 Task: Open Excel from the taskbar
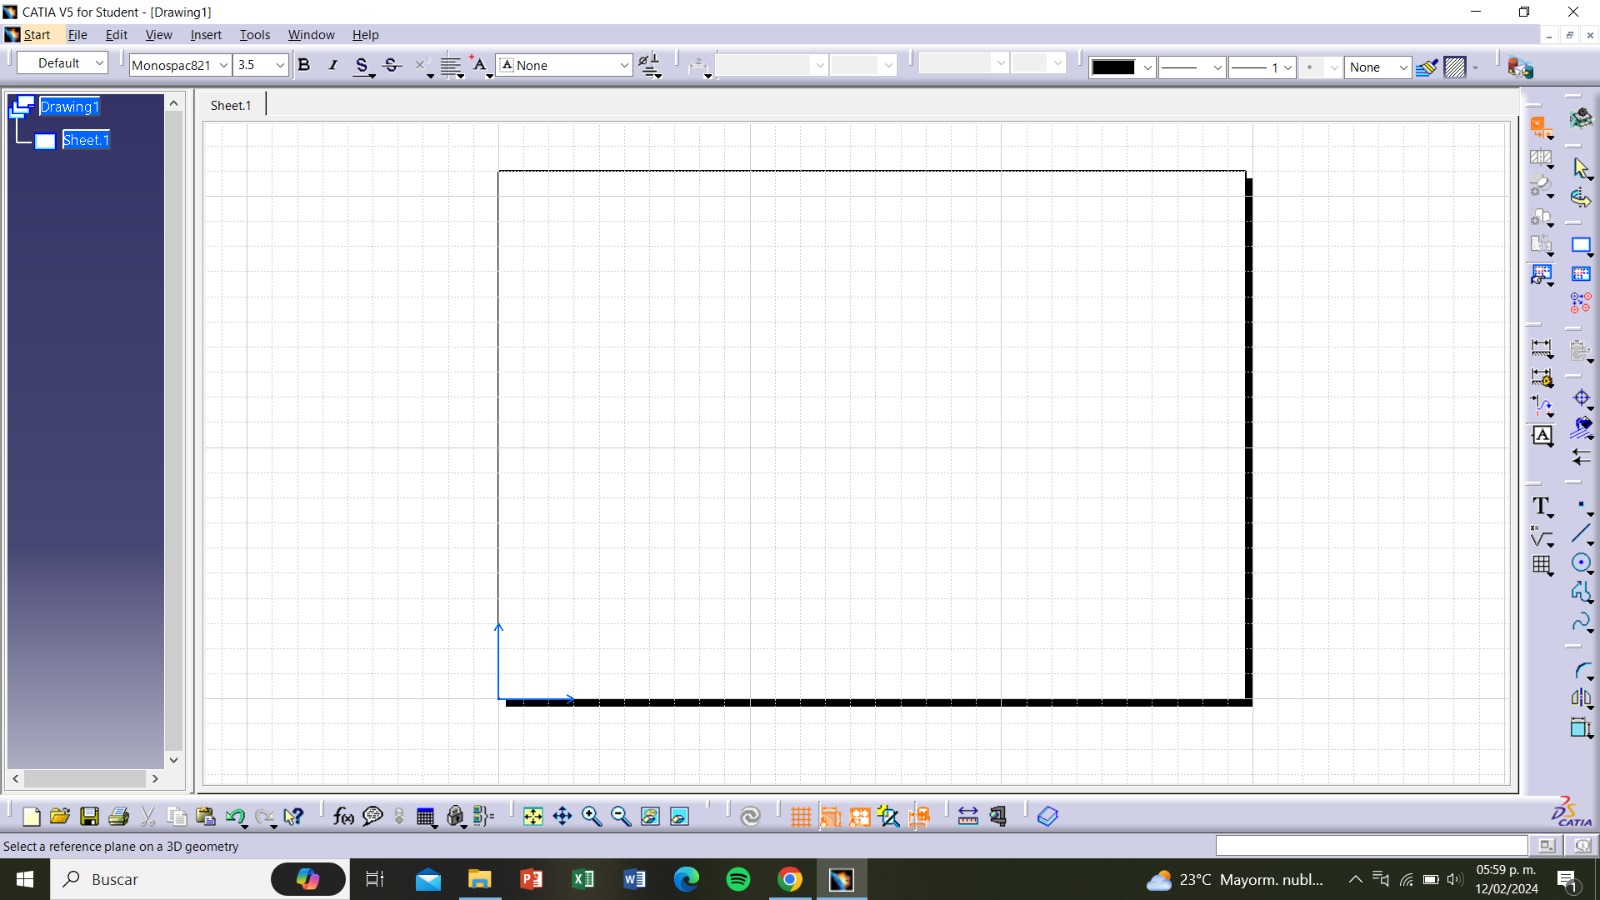pyautogui.click(x=583, y=879)
